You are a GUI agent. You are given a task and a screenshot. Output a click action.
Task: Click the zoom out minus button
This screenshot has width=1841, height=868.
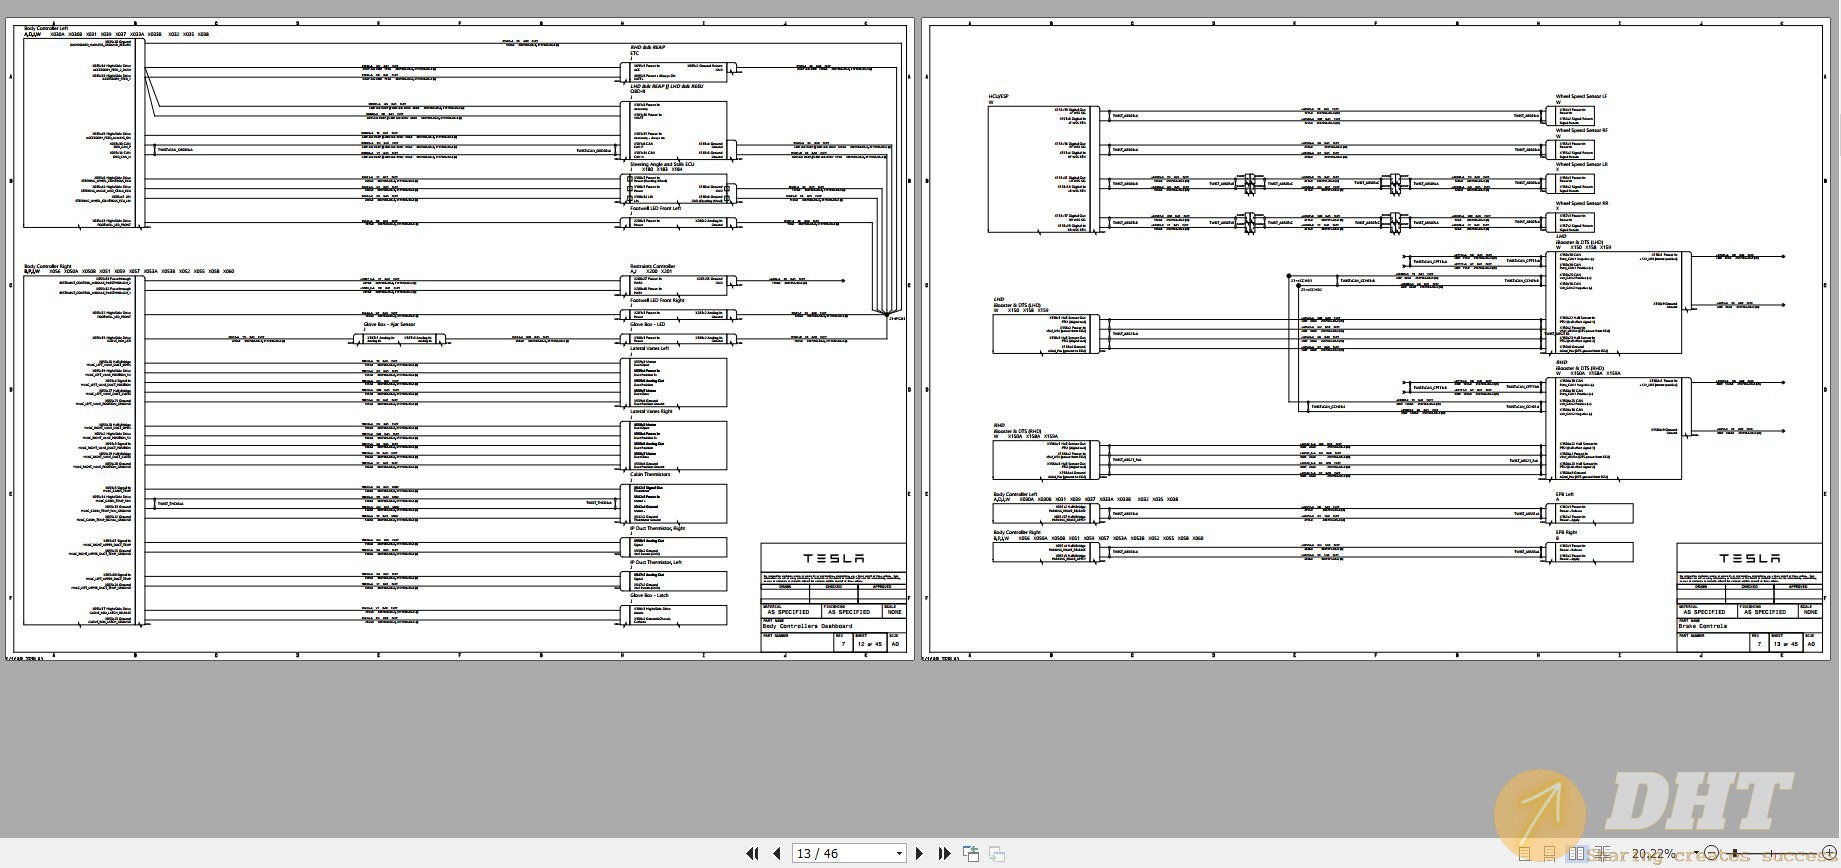click(x=1711, y=853)
